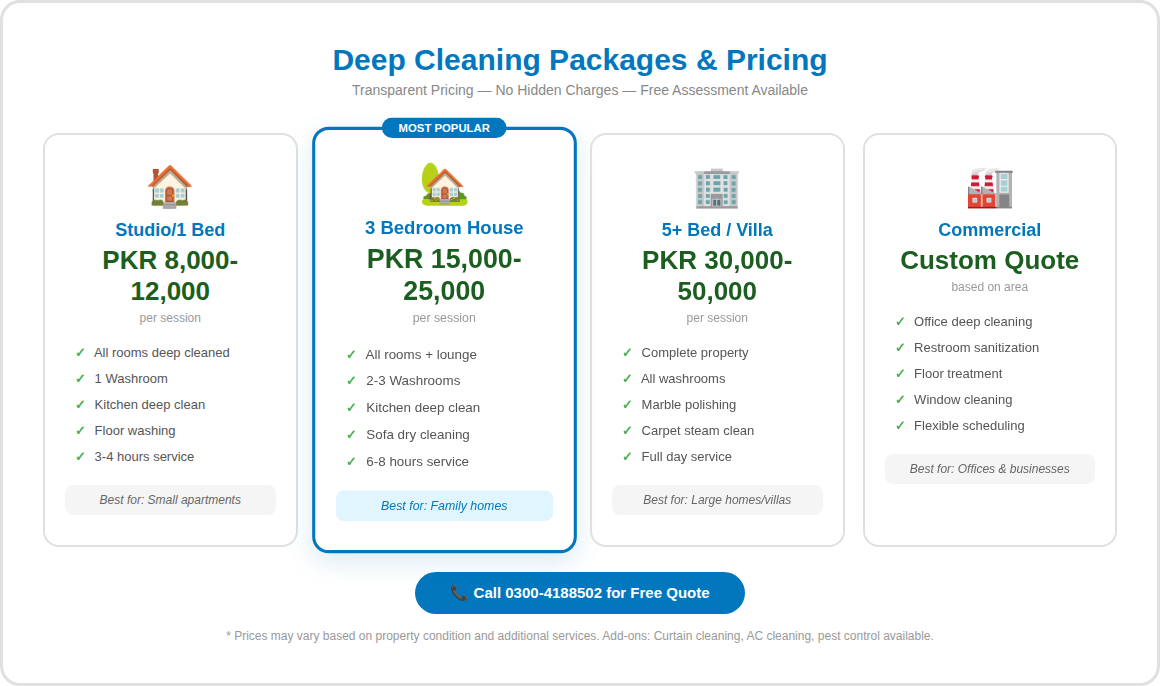
Task: Expand the Studio/1 Bed pricing card
Action: tap(170, 338)
